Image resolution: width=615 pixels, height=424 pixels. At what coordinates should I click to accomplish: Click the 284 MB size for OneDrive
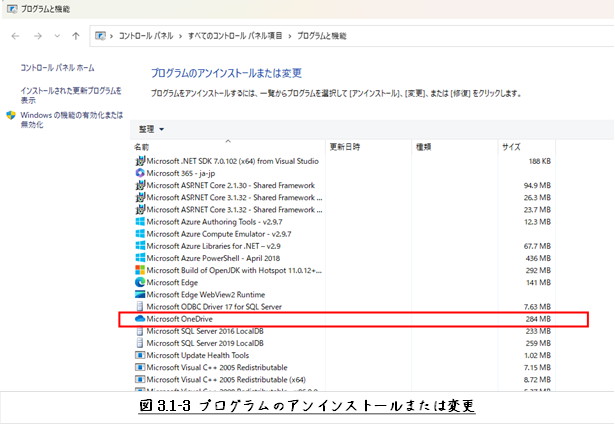click(539, 319)
